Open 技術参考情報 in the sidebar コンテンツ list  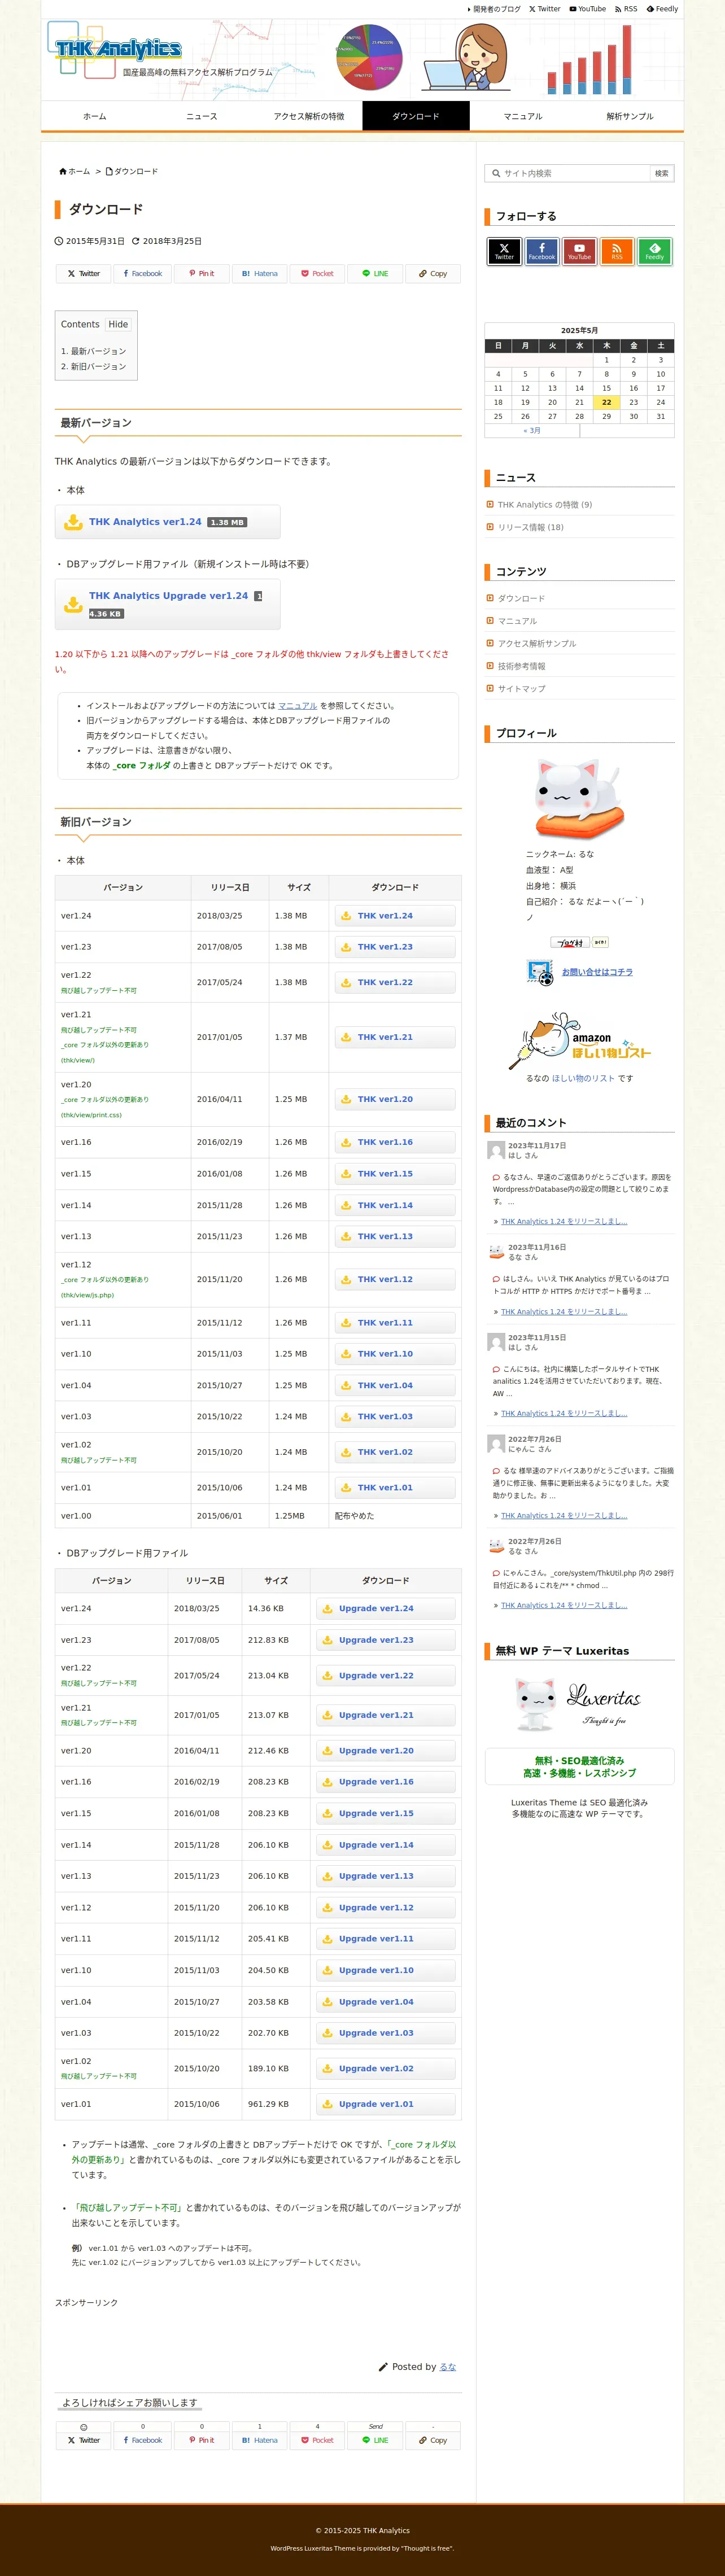click(522, 666)
